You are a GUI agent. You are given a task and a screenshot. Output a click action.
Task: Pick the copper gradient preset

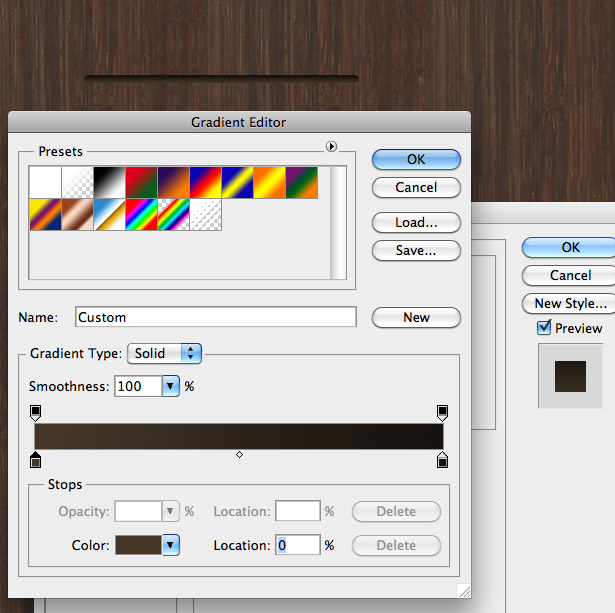(x=77, y=215)
